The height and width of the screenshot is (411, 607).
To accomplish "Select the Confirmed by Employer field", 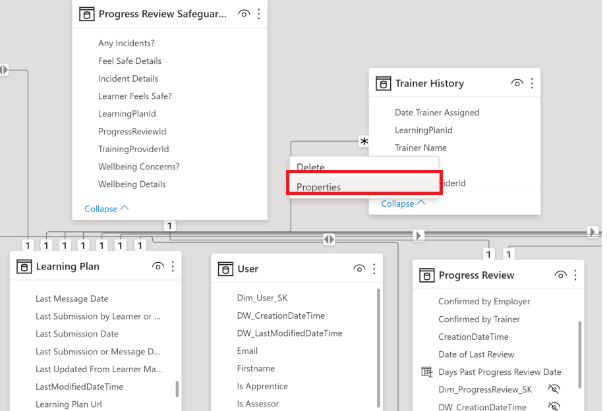I will tap(484, 301).
